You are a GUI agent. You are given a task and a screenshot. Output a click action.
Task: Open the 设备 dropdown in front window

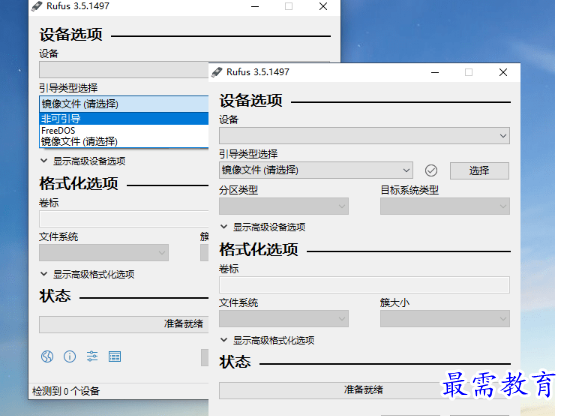coord(364,136)
